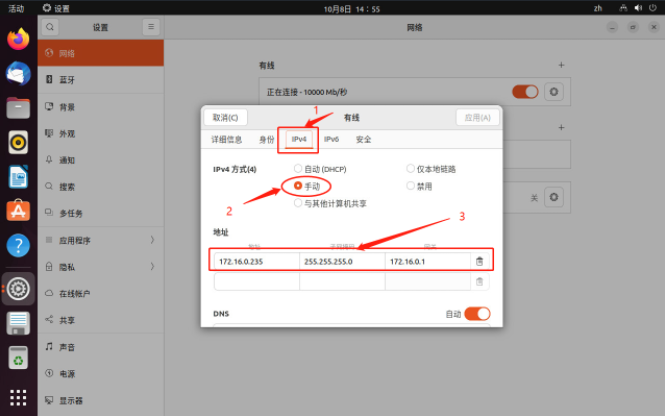Expand the 隐私 sidebar entry

tap(101, 267)
